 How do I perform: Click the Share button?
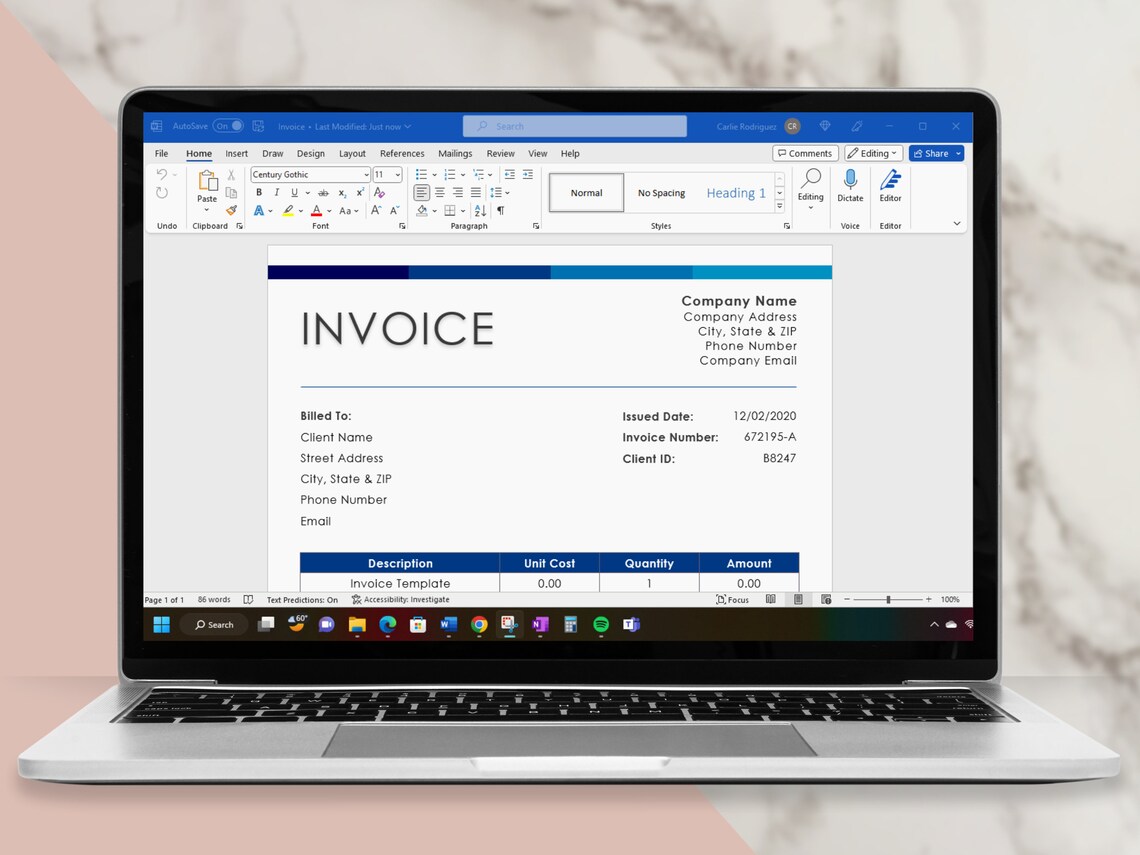[x=932, y=153]
